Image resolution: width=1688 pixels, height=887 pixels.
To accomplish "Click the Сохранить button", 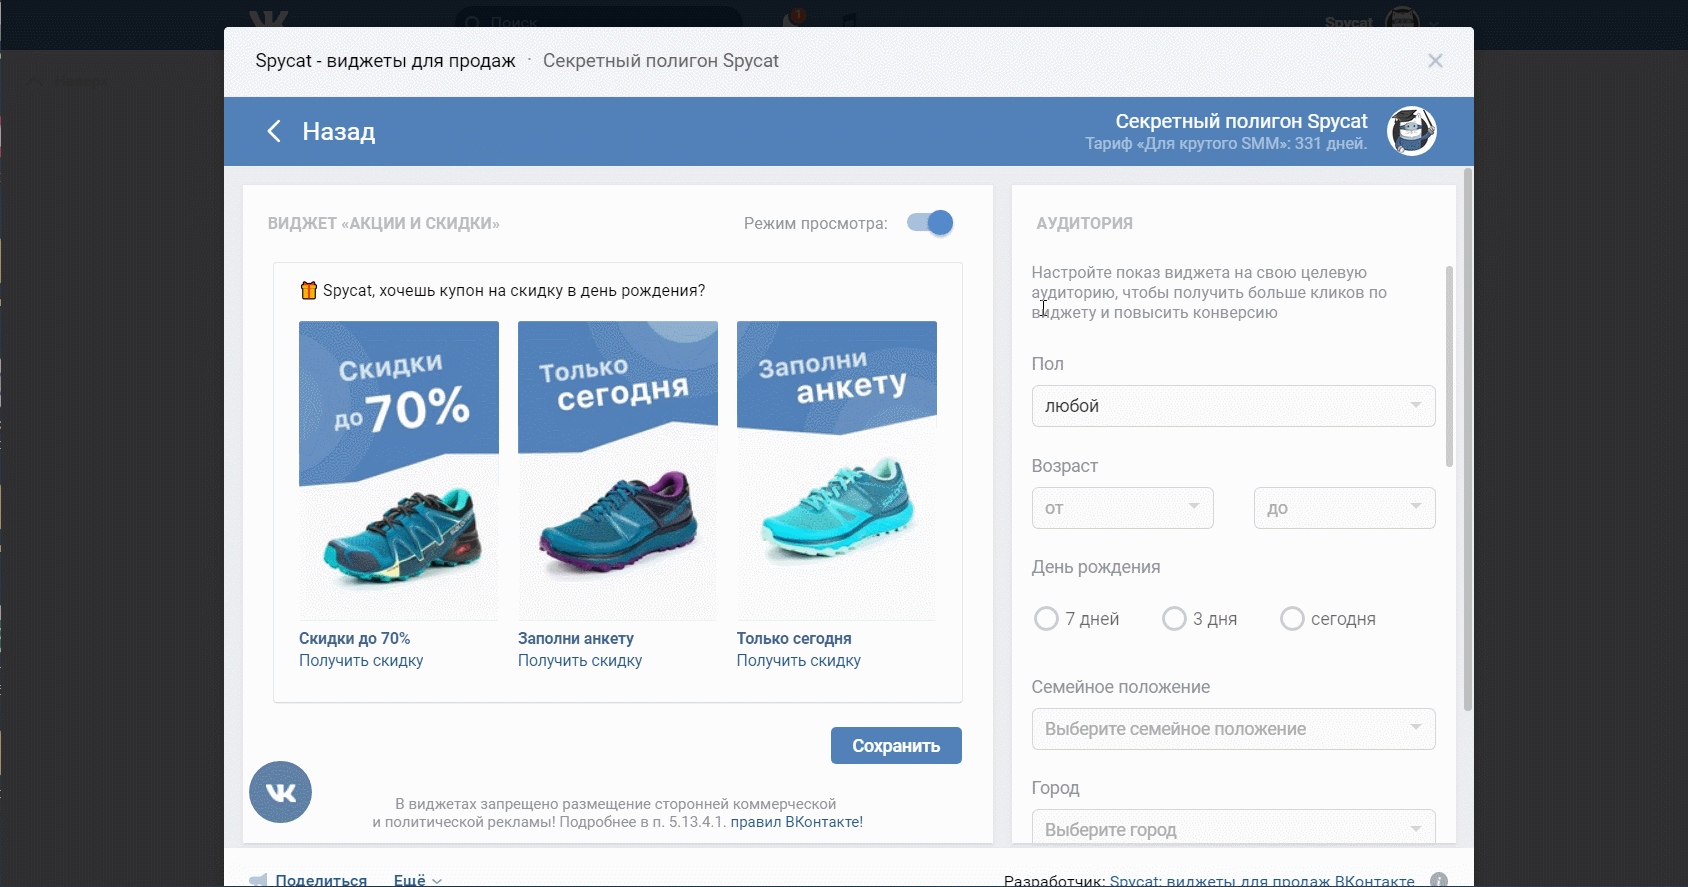I will [896, 745].
